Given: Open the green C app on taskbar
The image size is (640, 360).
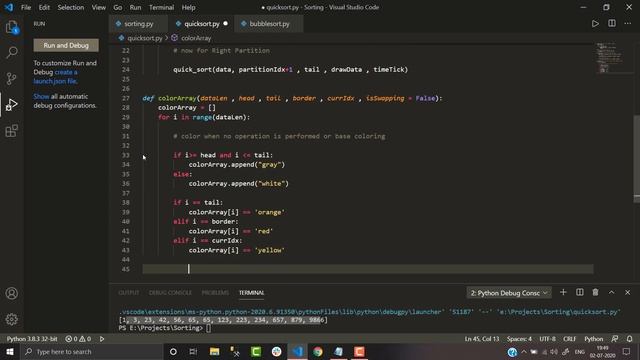Looking at the screenshot, I should [256, 351].
